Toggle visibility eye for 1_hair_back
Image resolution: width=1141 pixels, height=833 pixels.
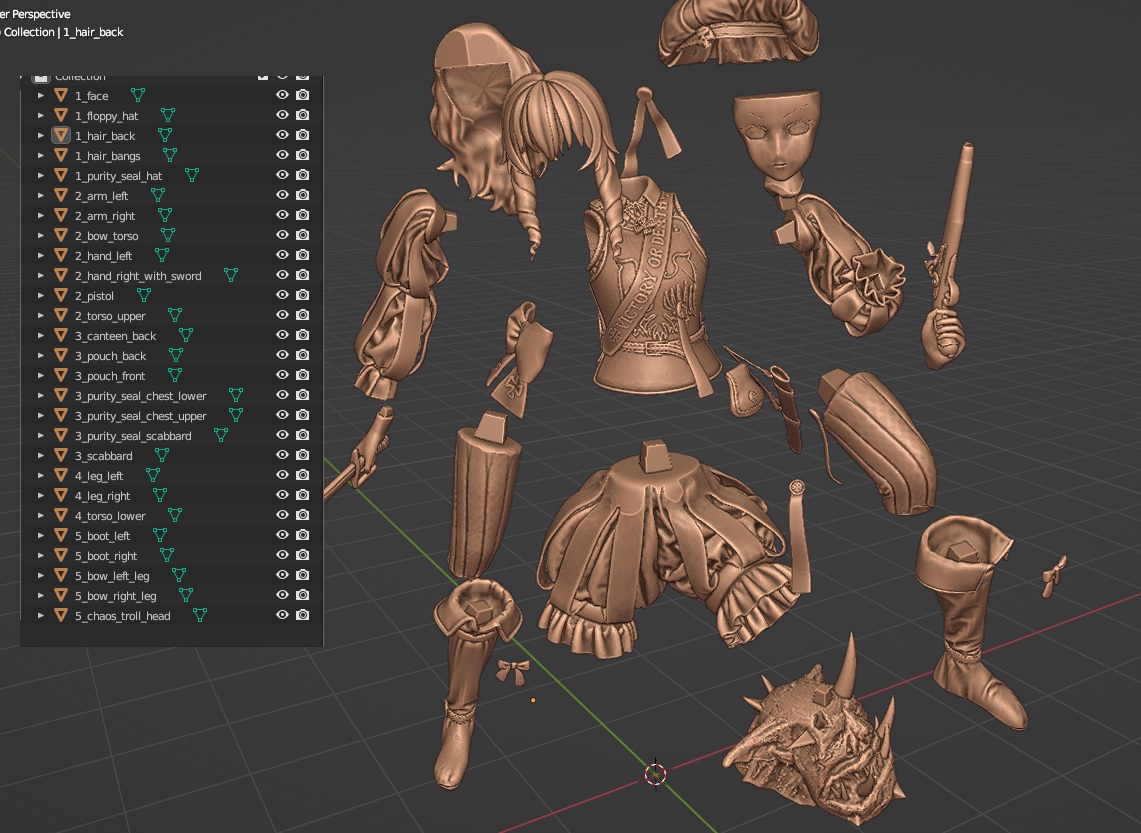282,135
